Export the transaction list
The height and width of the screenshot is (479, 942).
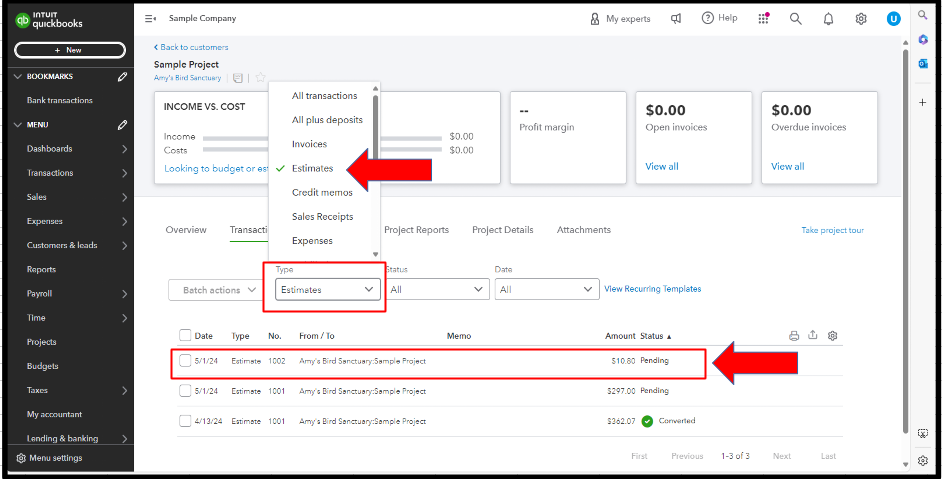813,335
